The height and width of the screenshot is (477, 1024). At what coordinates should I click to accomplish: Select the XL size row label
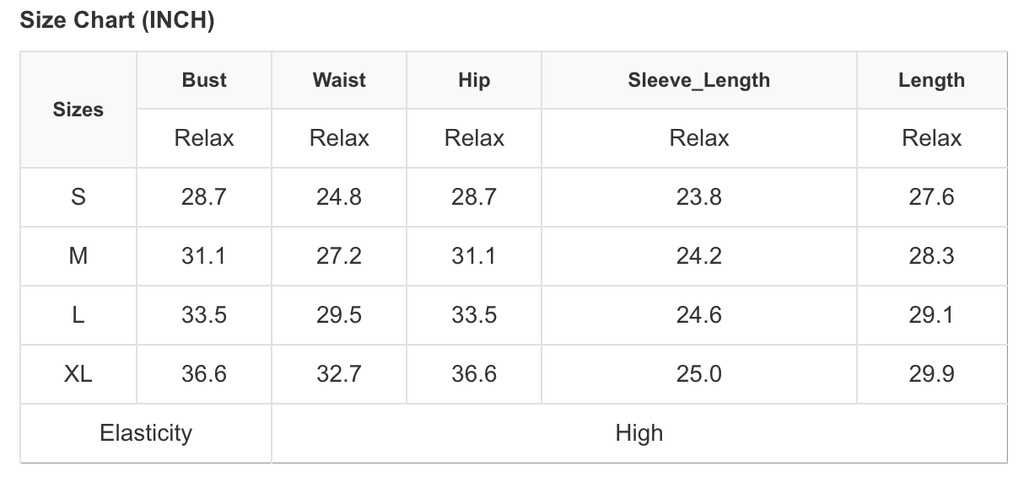(78, 374)
